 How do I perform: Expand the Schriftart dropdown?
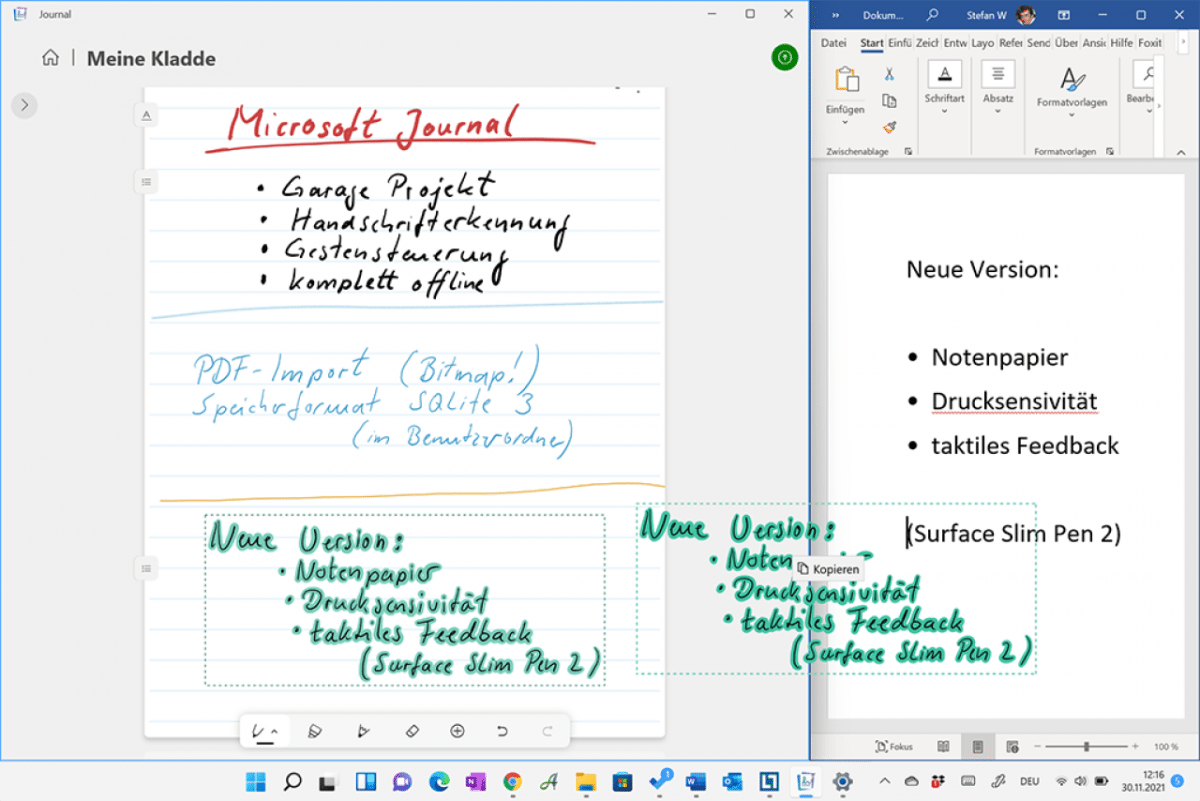[x=944, y=99]
